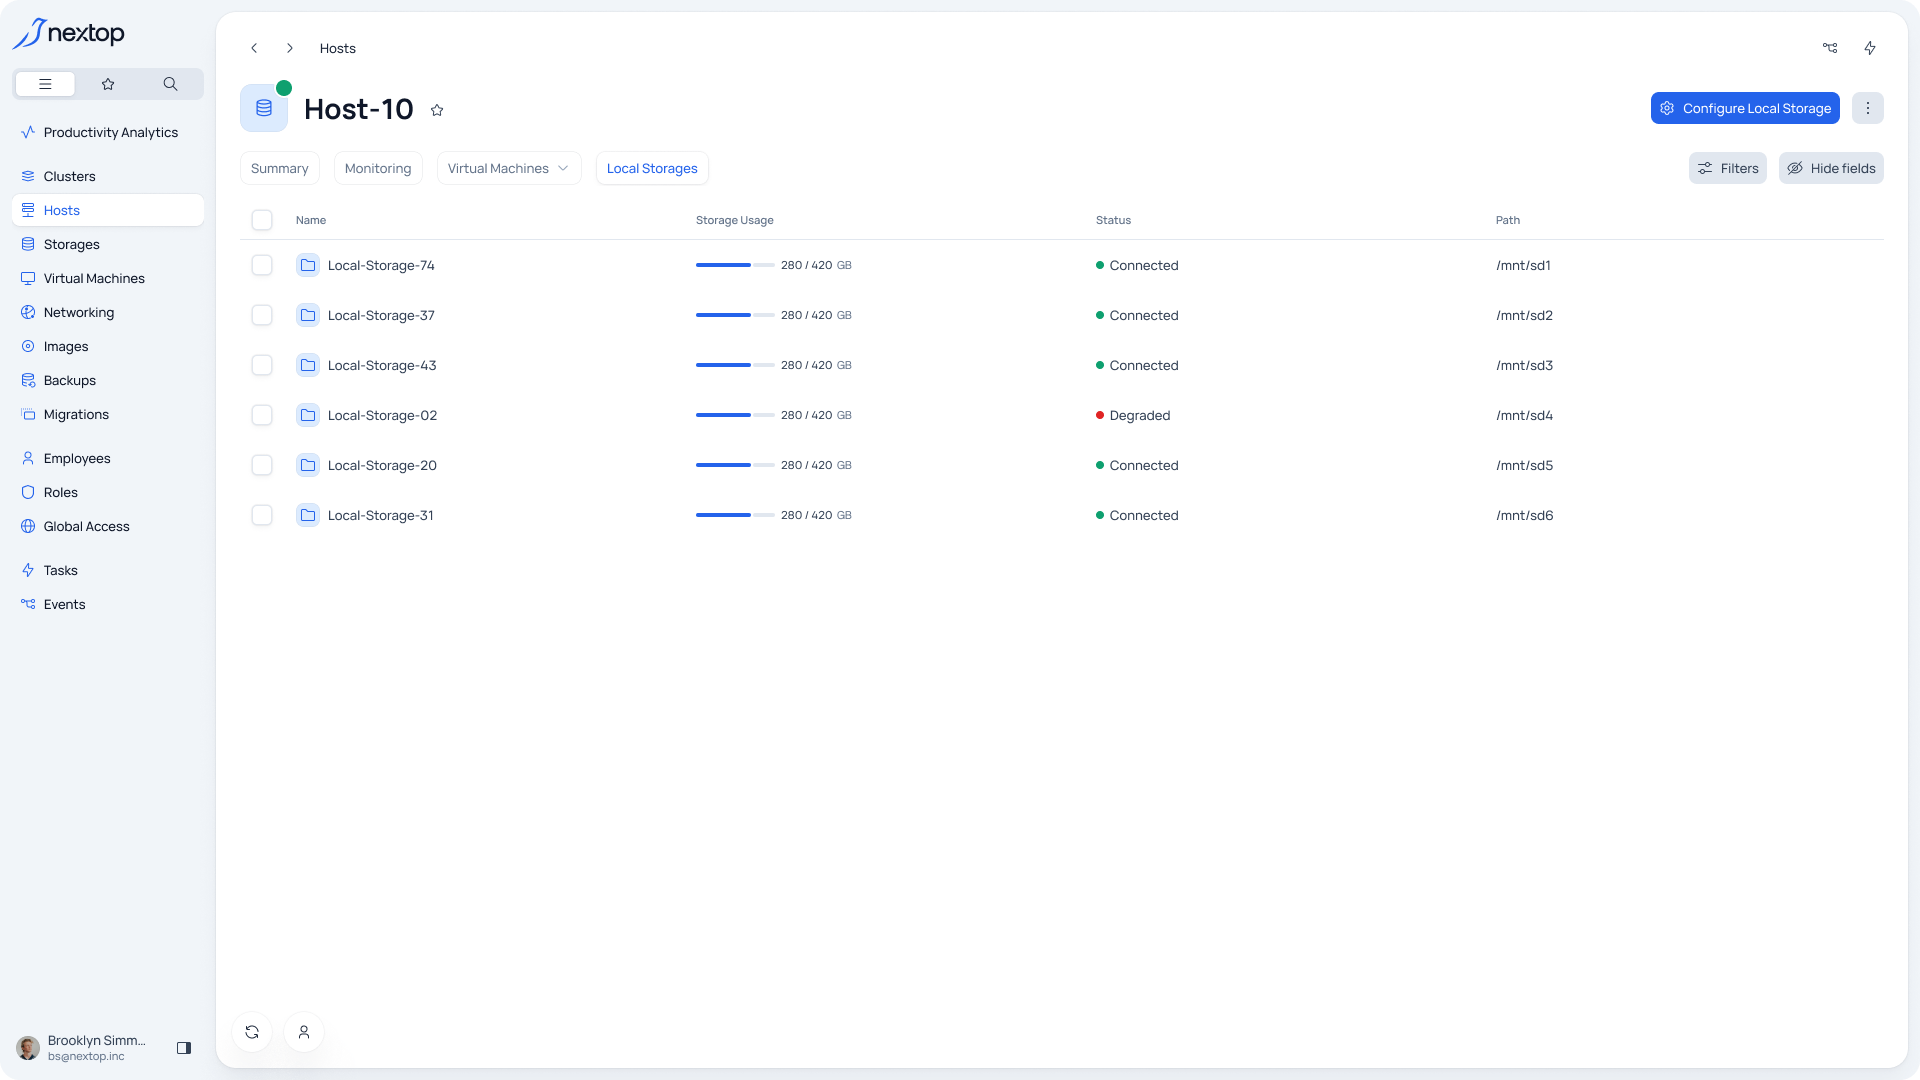1920x1080 pixels.
Task: Click the Roles shield icon
Action: click(x=28, y=492)
